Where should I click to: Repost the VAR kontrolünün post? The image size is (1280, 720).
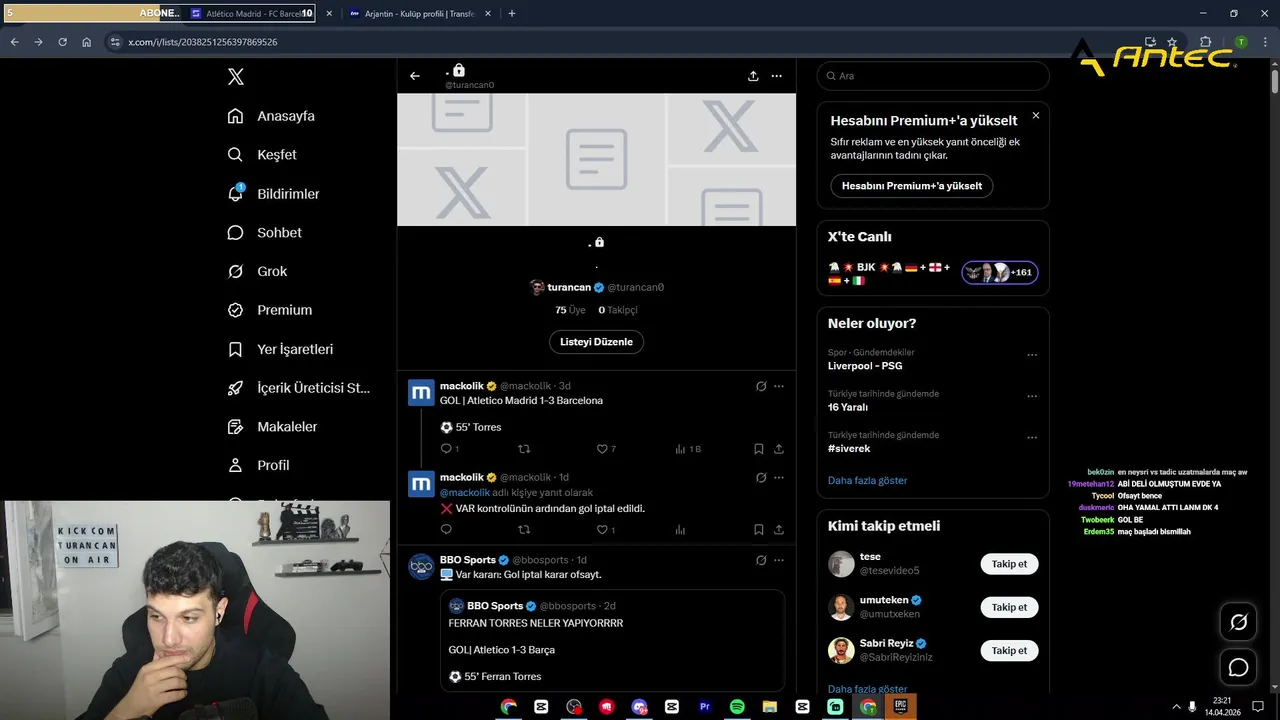click(x=524, y=530)
